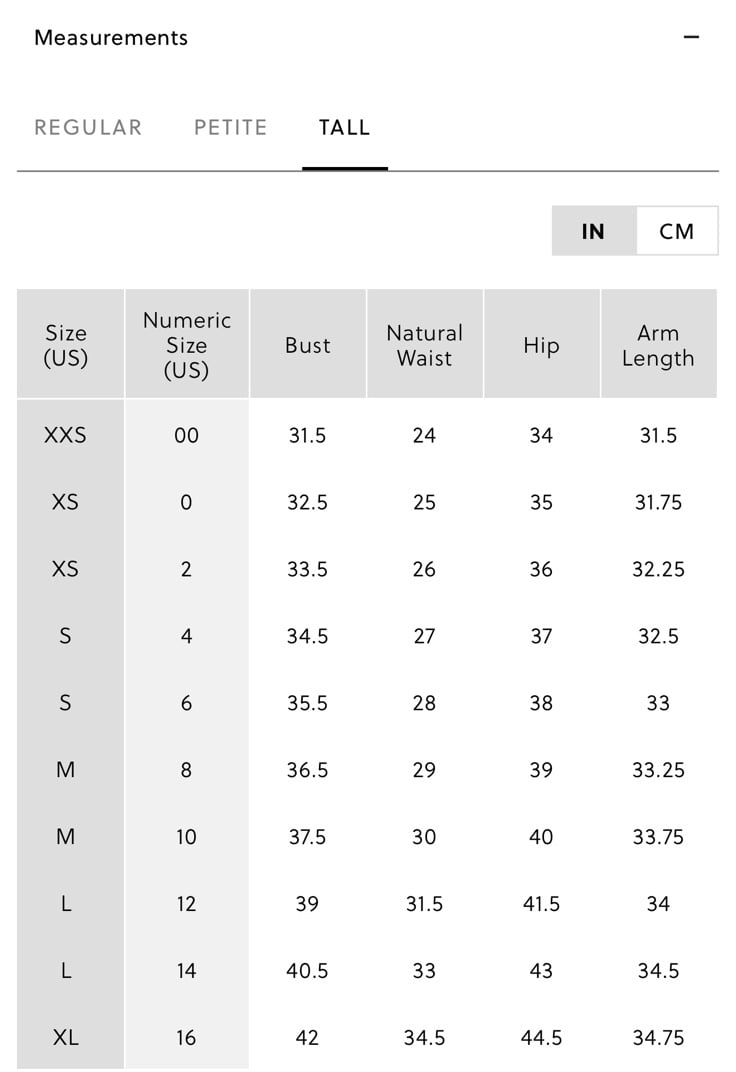Viewport: 736px width, 1072px height.
Task: Click the 40.5 bust value
Action: pyautogui.click(x=308, y=971)
